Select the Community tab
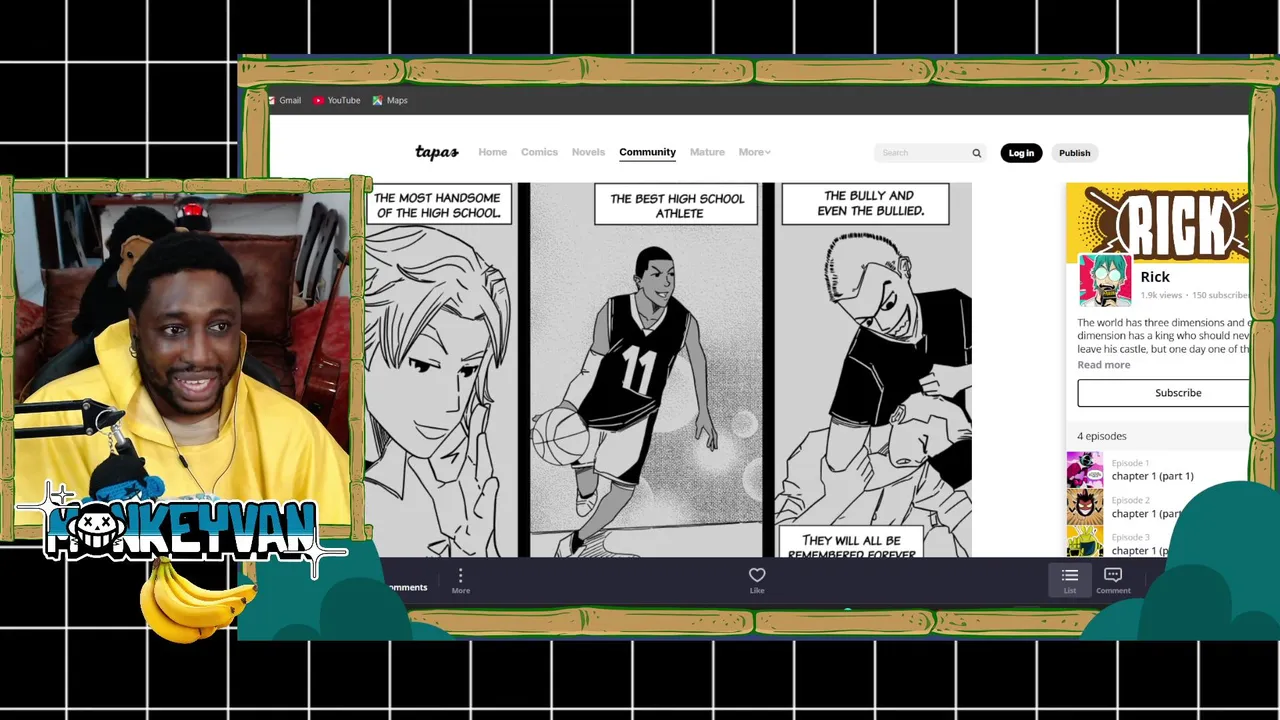 point(647,152)
